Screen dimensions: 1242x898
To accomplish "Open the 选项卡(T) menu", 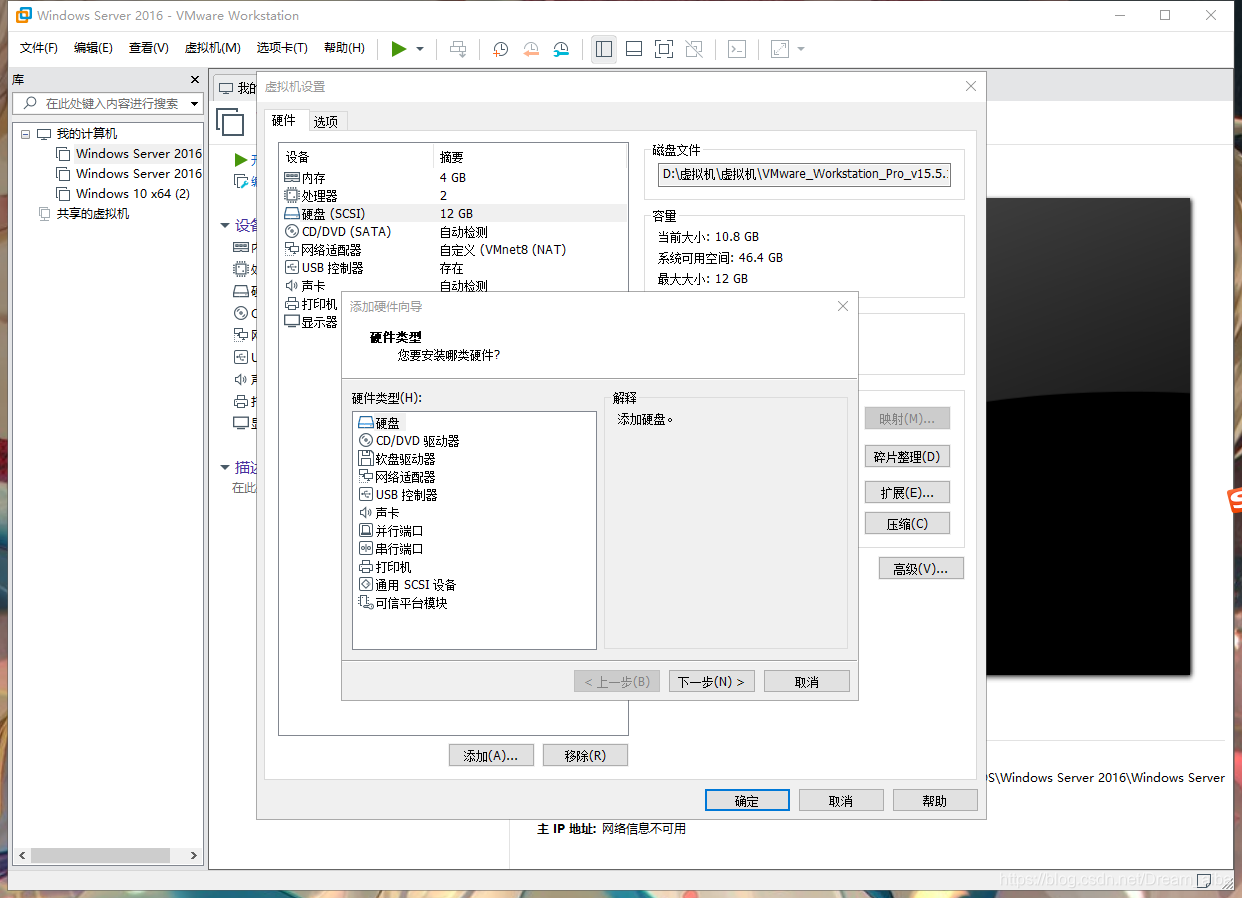I will 282,48.
